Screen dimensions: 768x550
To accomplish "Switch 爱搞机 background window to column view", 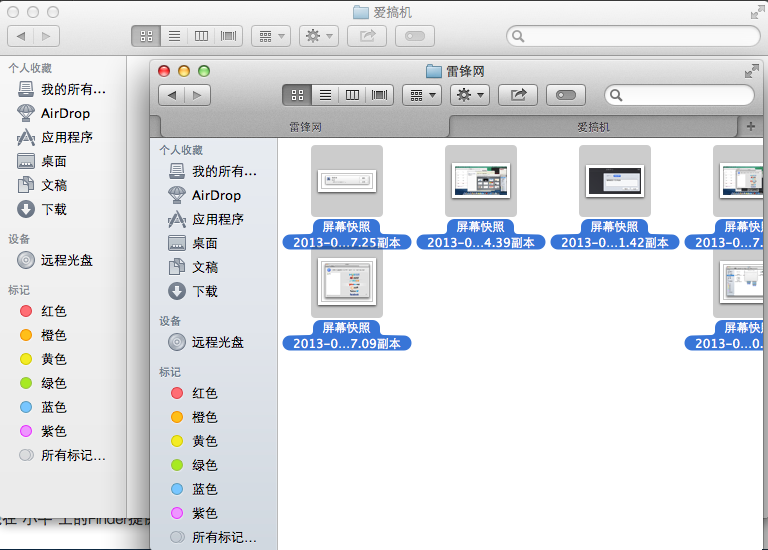I will [x=201, y=36].
